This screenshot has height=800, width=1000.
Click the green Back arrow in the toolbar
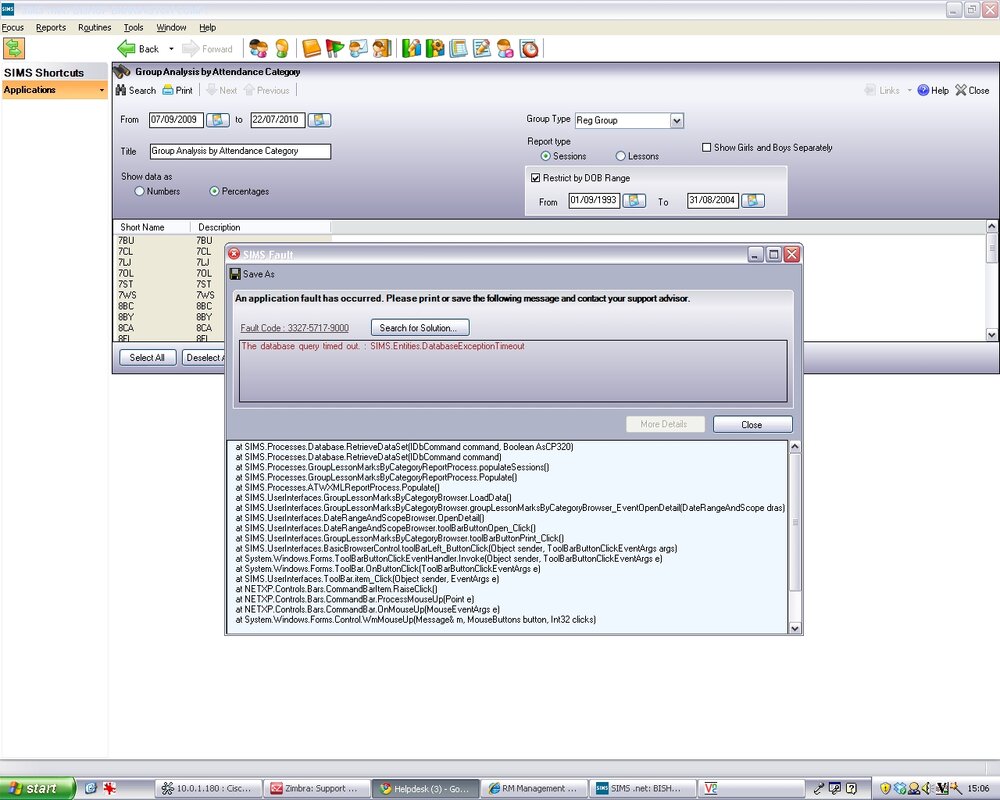[x=126, y=48]
